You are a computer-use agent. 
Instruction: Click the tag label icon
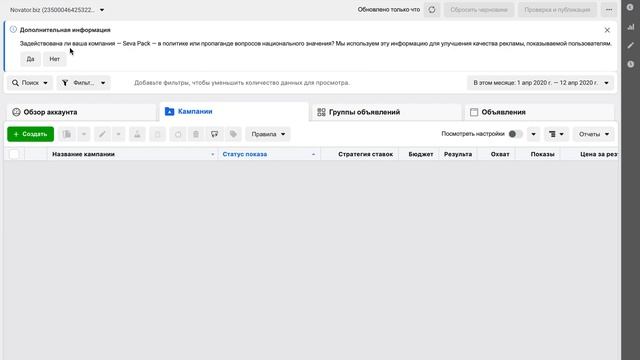233,134
